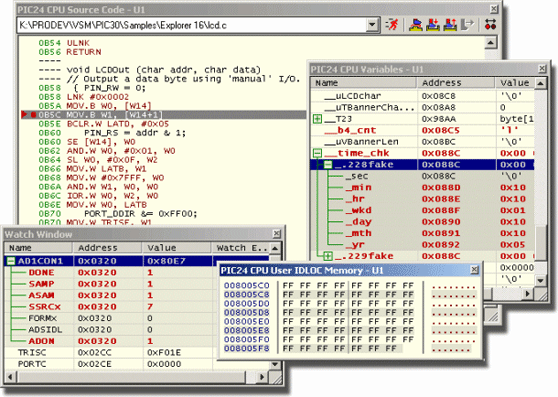
Task: Click the right scroll arrow in Watch Window
Action: point(263,377)
